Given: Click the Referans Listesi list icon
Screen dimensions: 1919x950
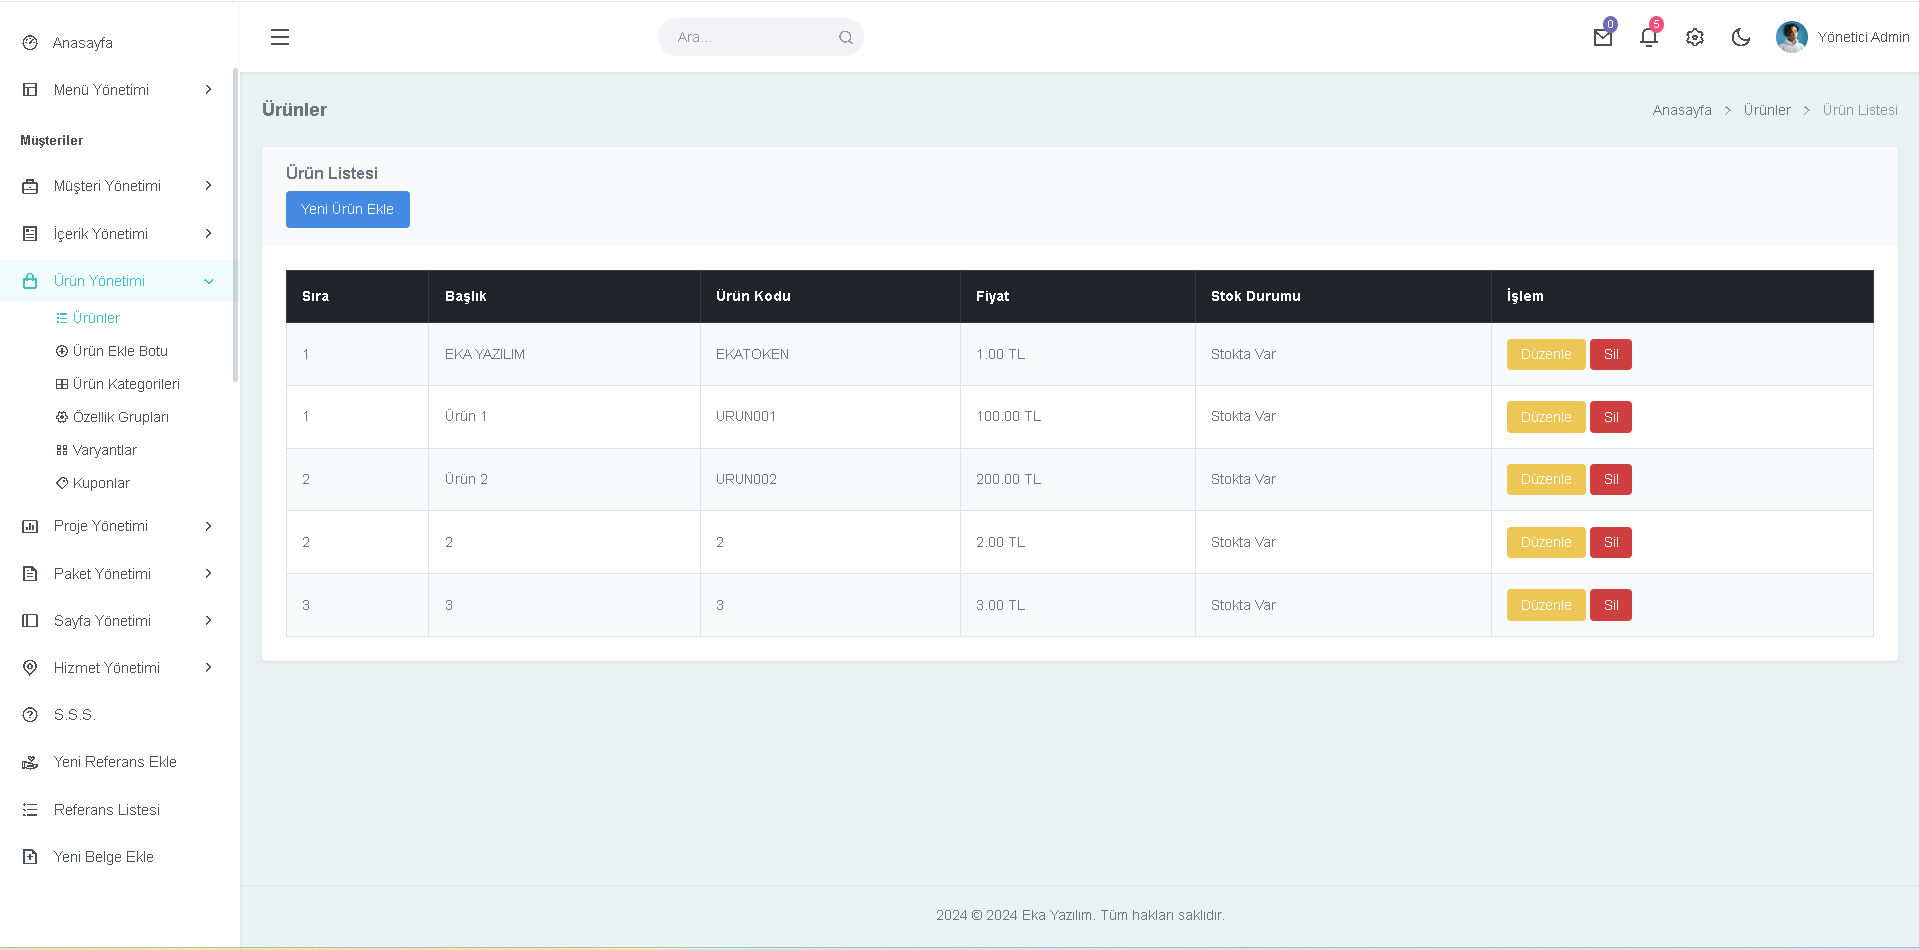Looking at the screenshot, I should pyautogui.click(x=30, y=810).
